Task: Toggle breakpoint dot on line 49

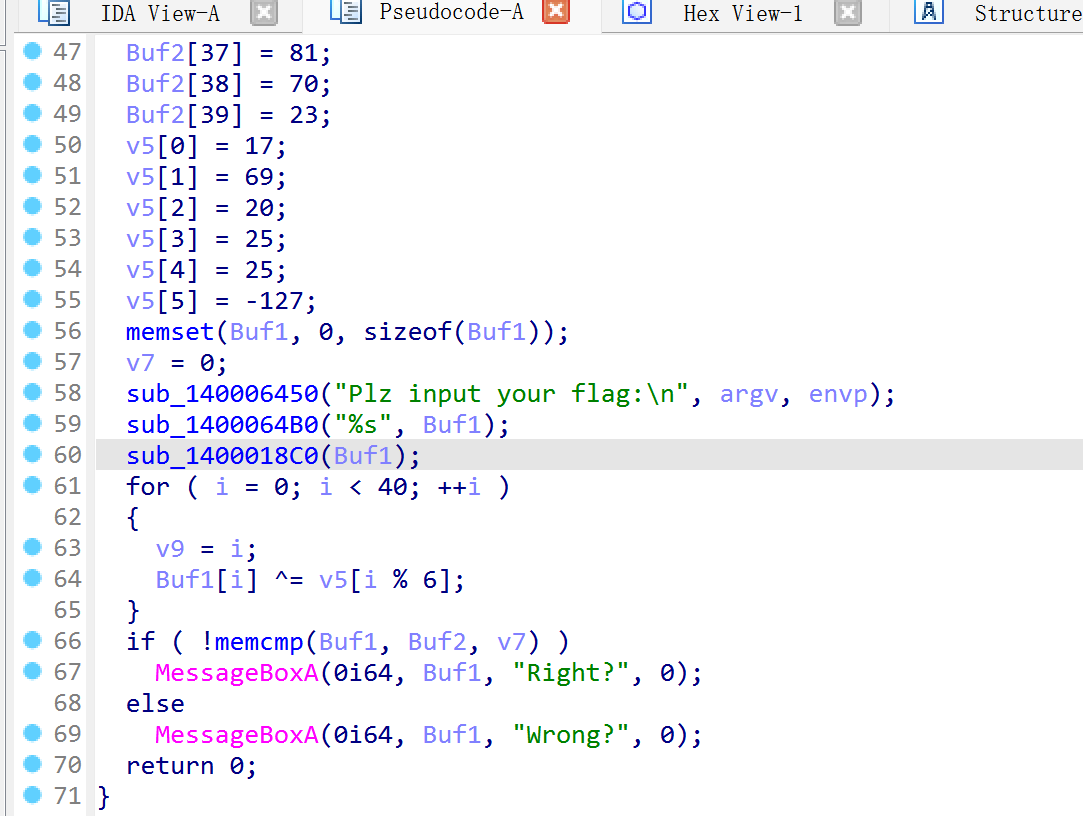Action: 32,113
